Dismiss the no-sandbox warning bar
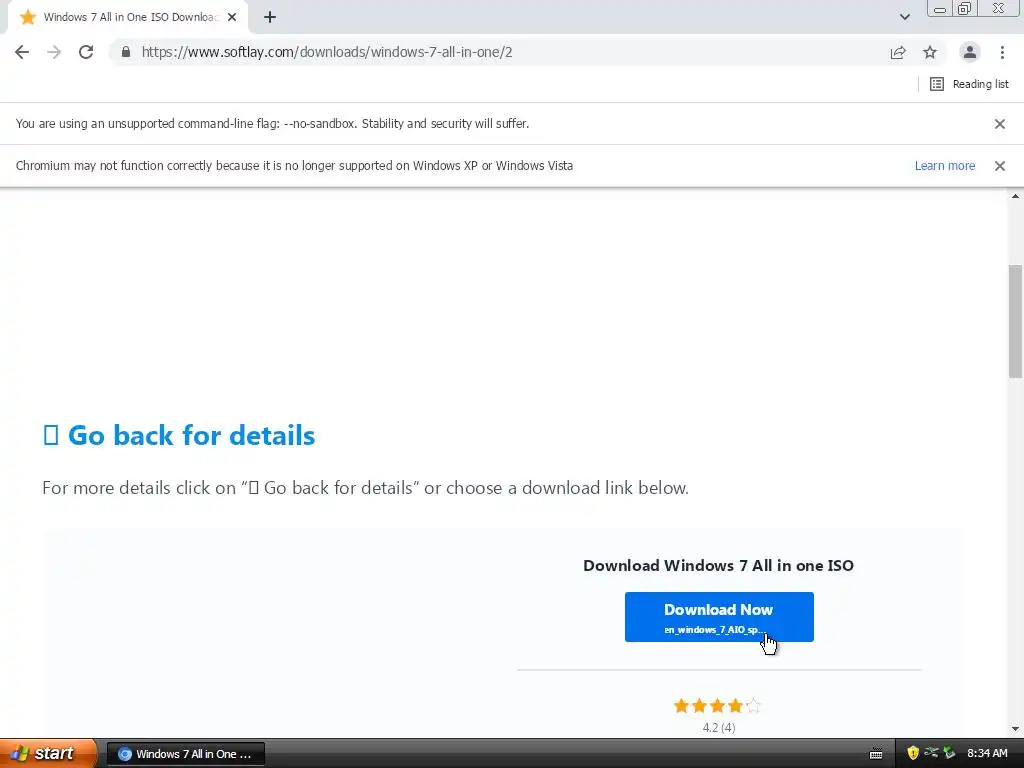The image size is (1024, 768). (x=999, y=124)
